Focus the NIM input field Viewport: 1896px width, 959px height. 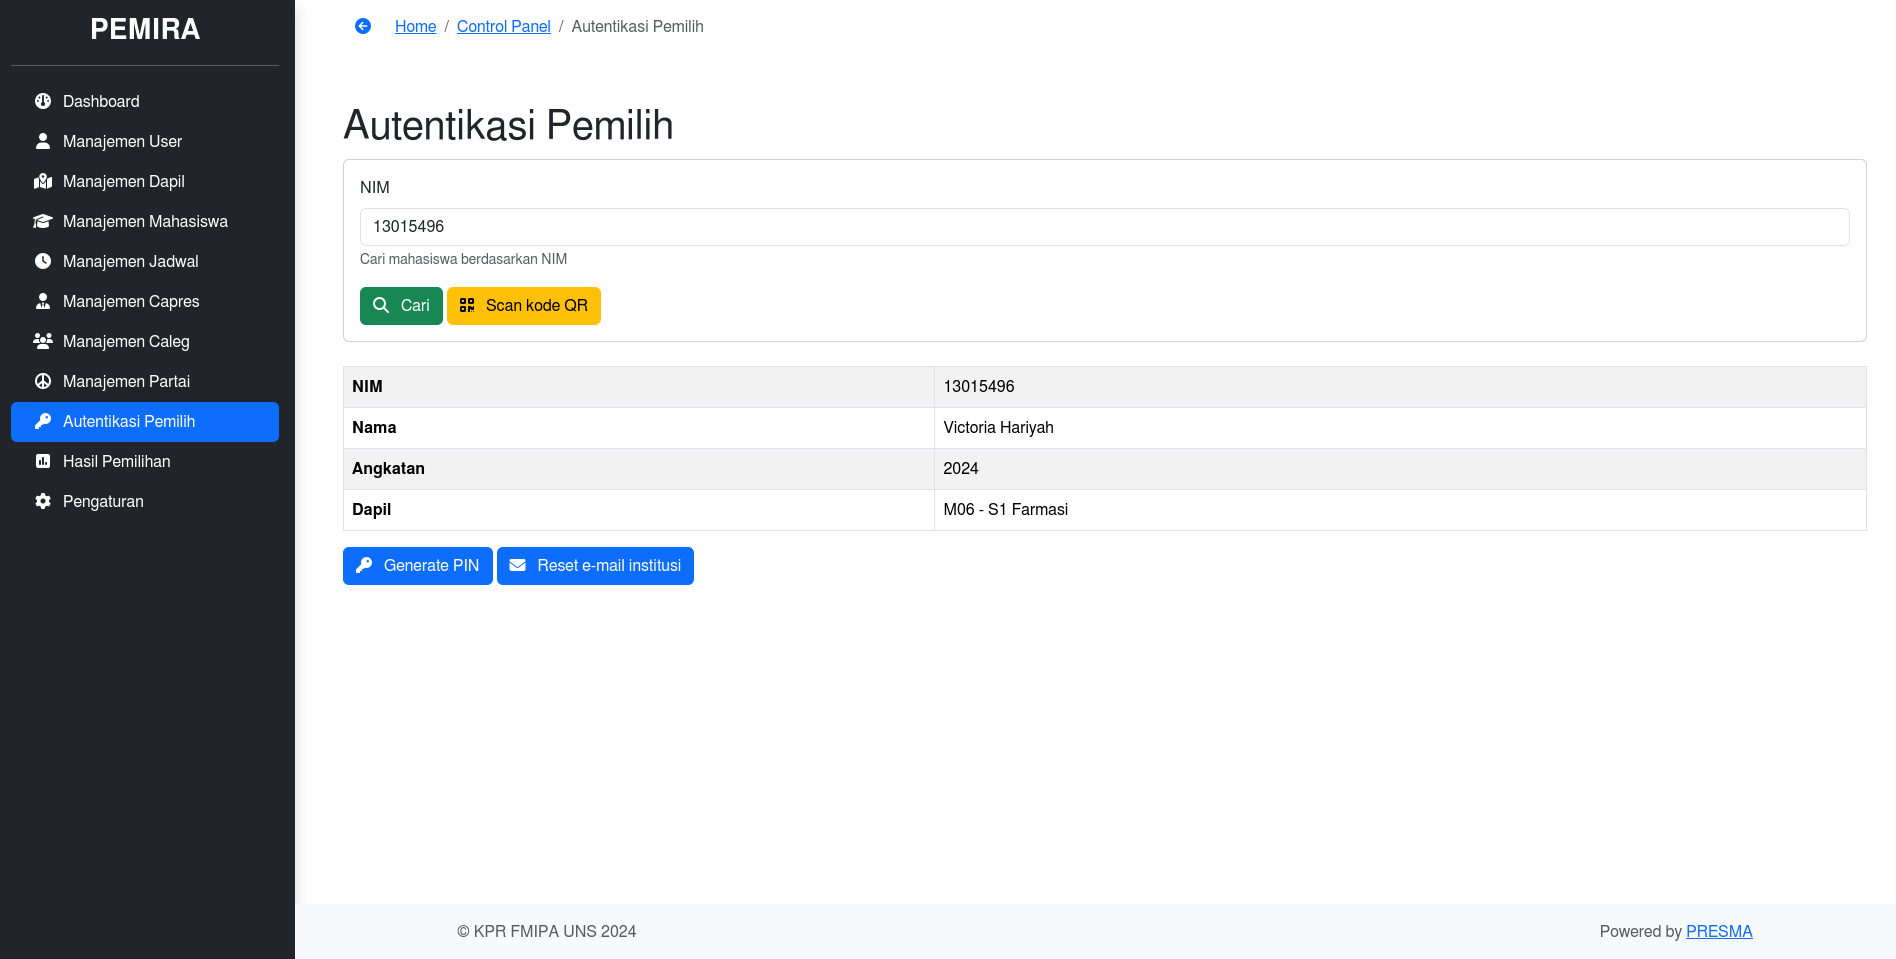click(x=1104, y=227)
